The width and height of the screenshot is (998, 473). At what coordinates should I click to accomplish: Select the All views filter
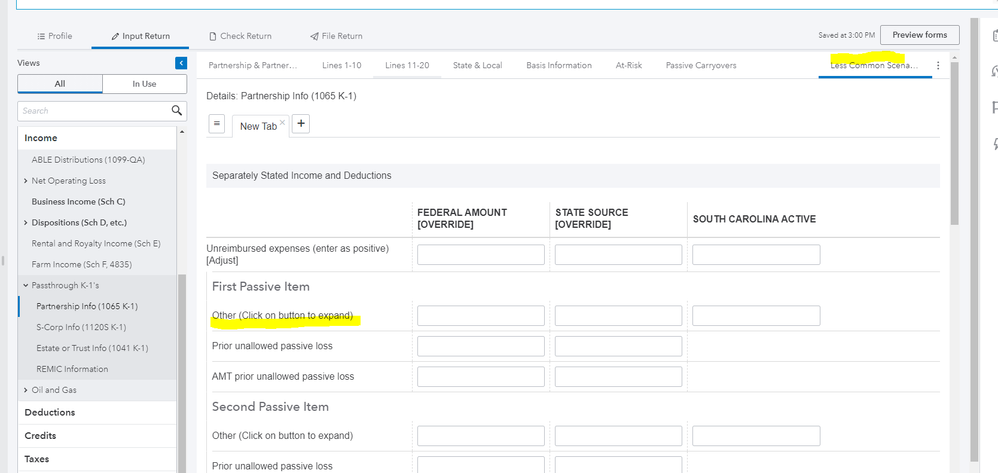click(60, 84)
